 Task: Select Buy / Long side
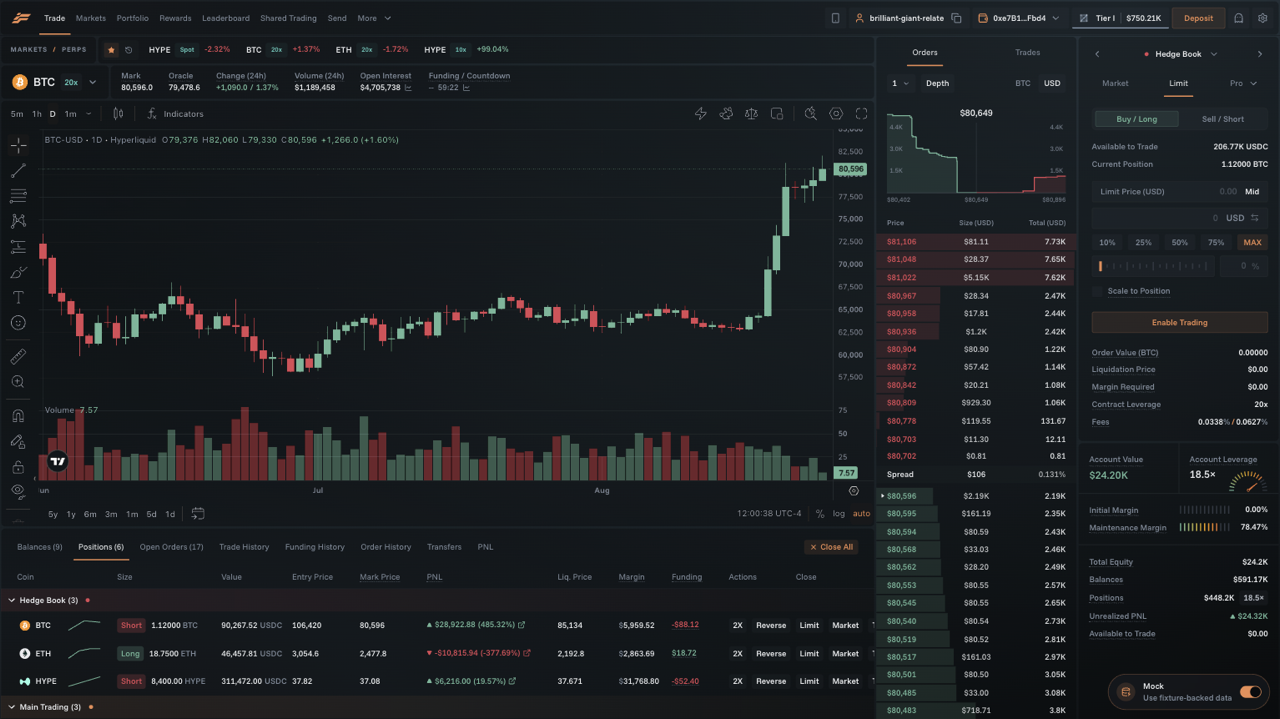coord(1137,119)
